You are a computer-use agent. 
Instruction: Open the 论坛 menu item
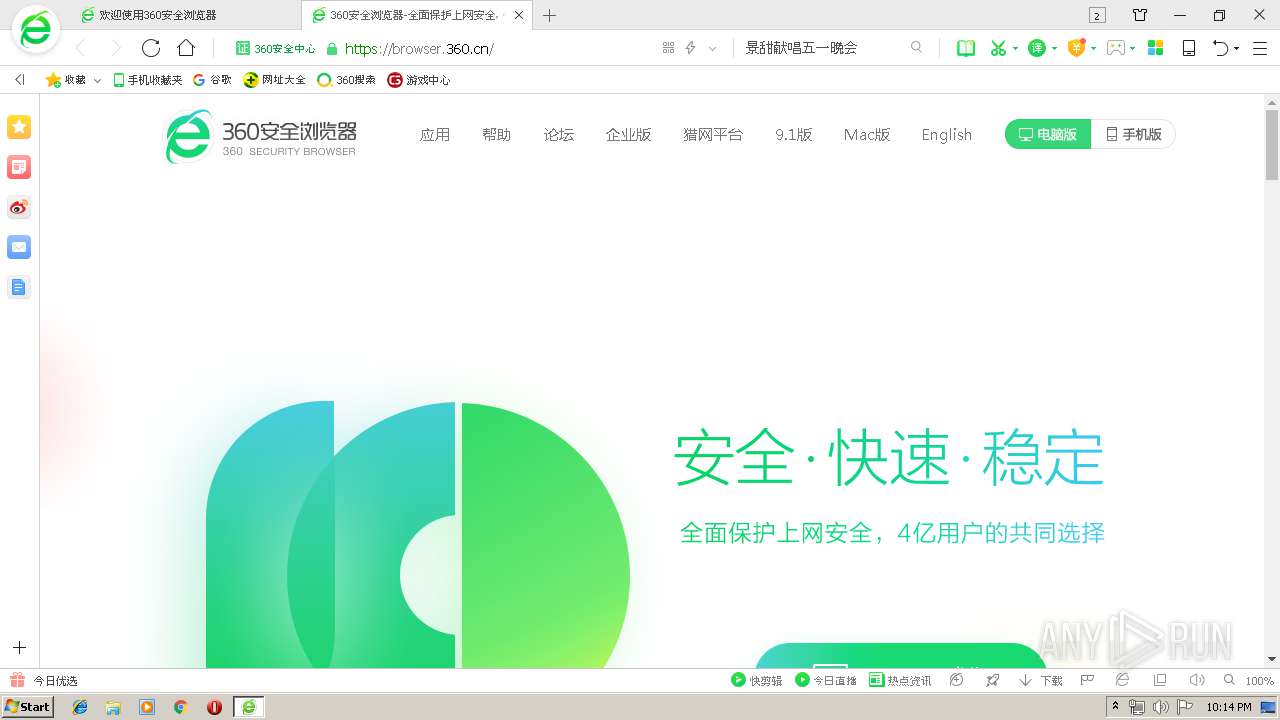[x=559, y=134]
